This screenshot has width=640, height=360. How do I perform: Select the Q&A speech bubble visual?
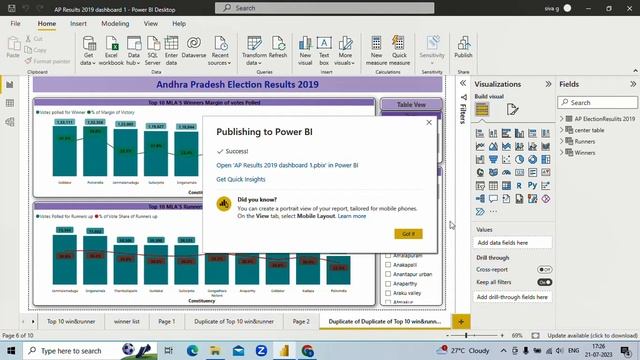click(493, 199)
